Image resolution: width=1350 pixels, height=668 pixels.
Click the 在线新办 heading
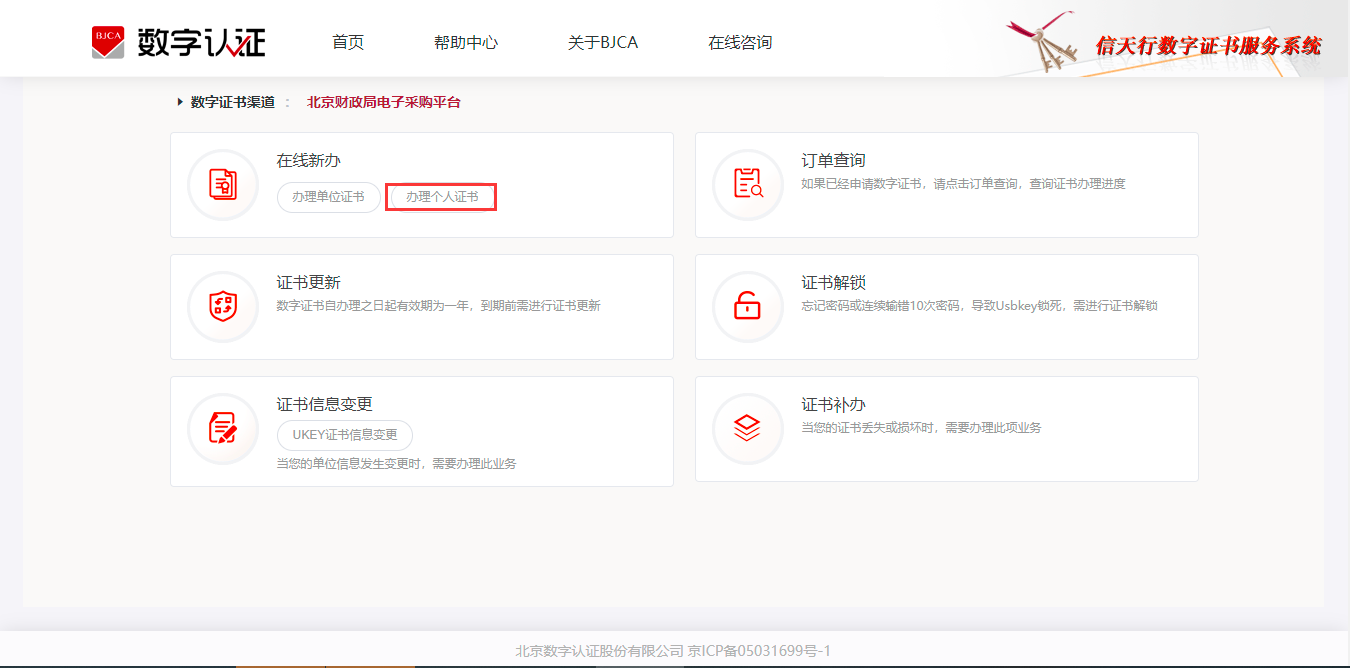pyautogui.click(x=309, y=160)
